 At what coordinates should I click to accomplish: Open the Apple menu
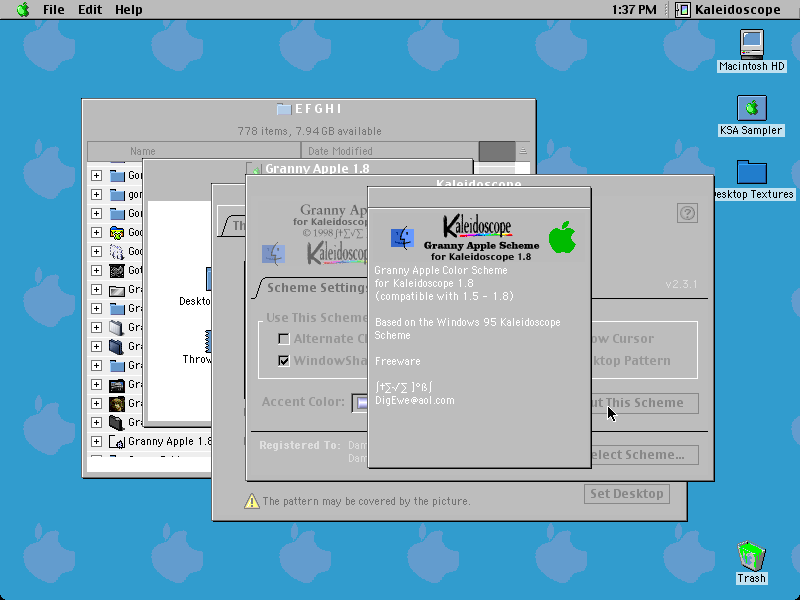pos(23,10)
